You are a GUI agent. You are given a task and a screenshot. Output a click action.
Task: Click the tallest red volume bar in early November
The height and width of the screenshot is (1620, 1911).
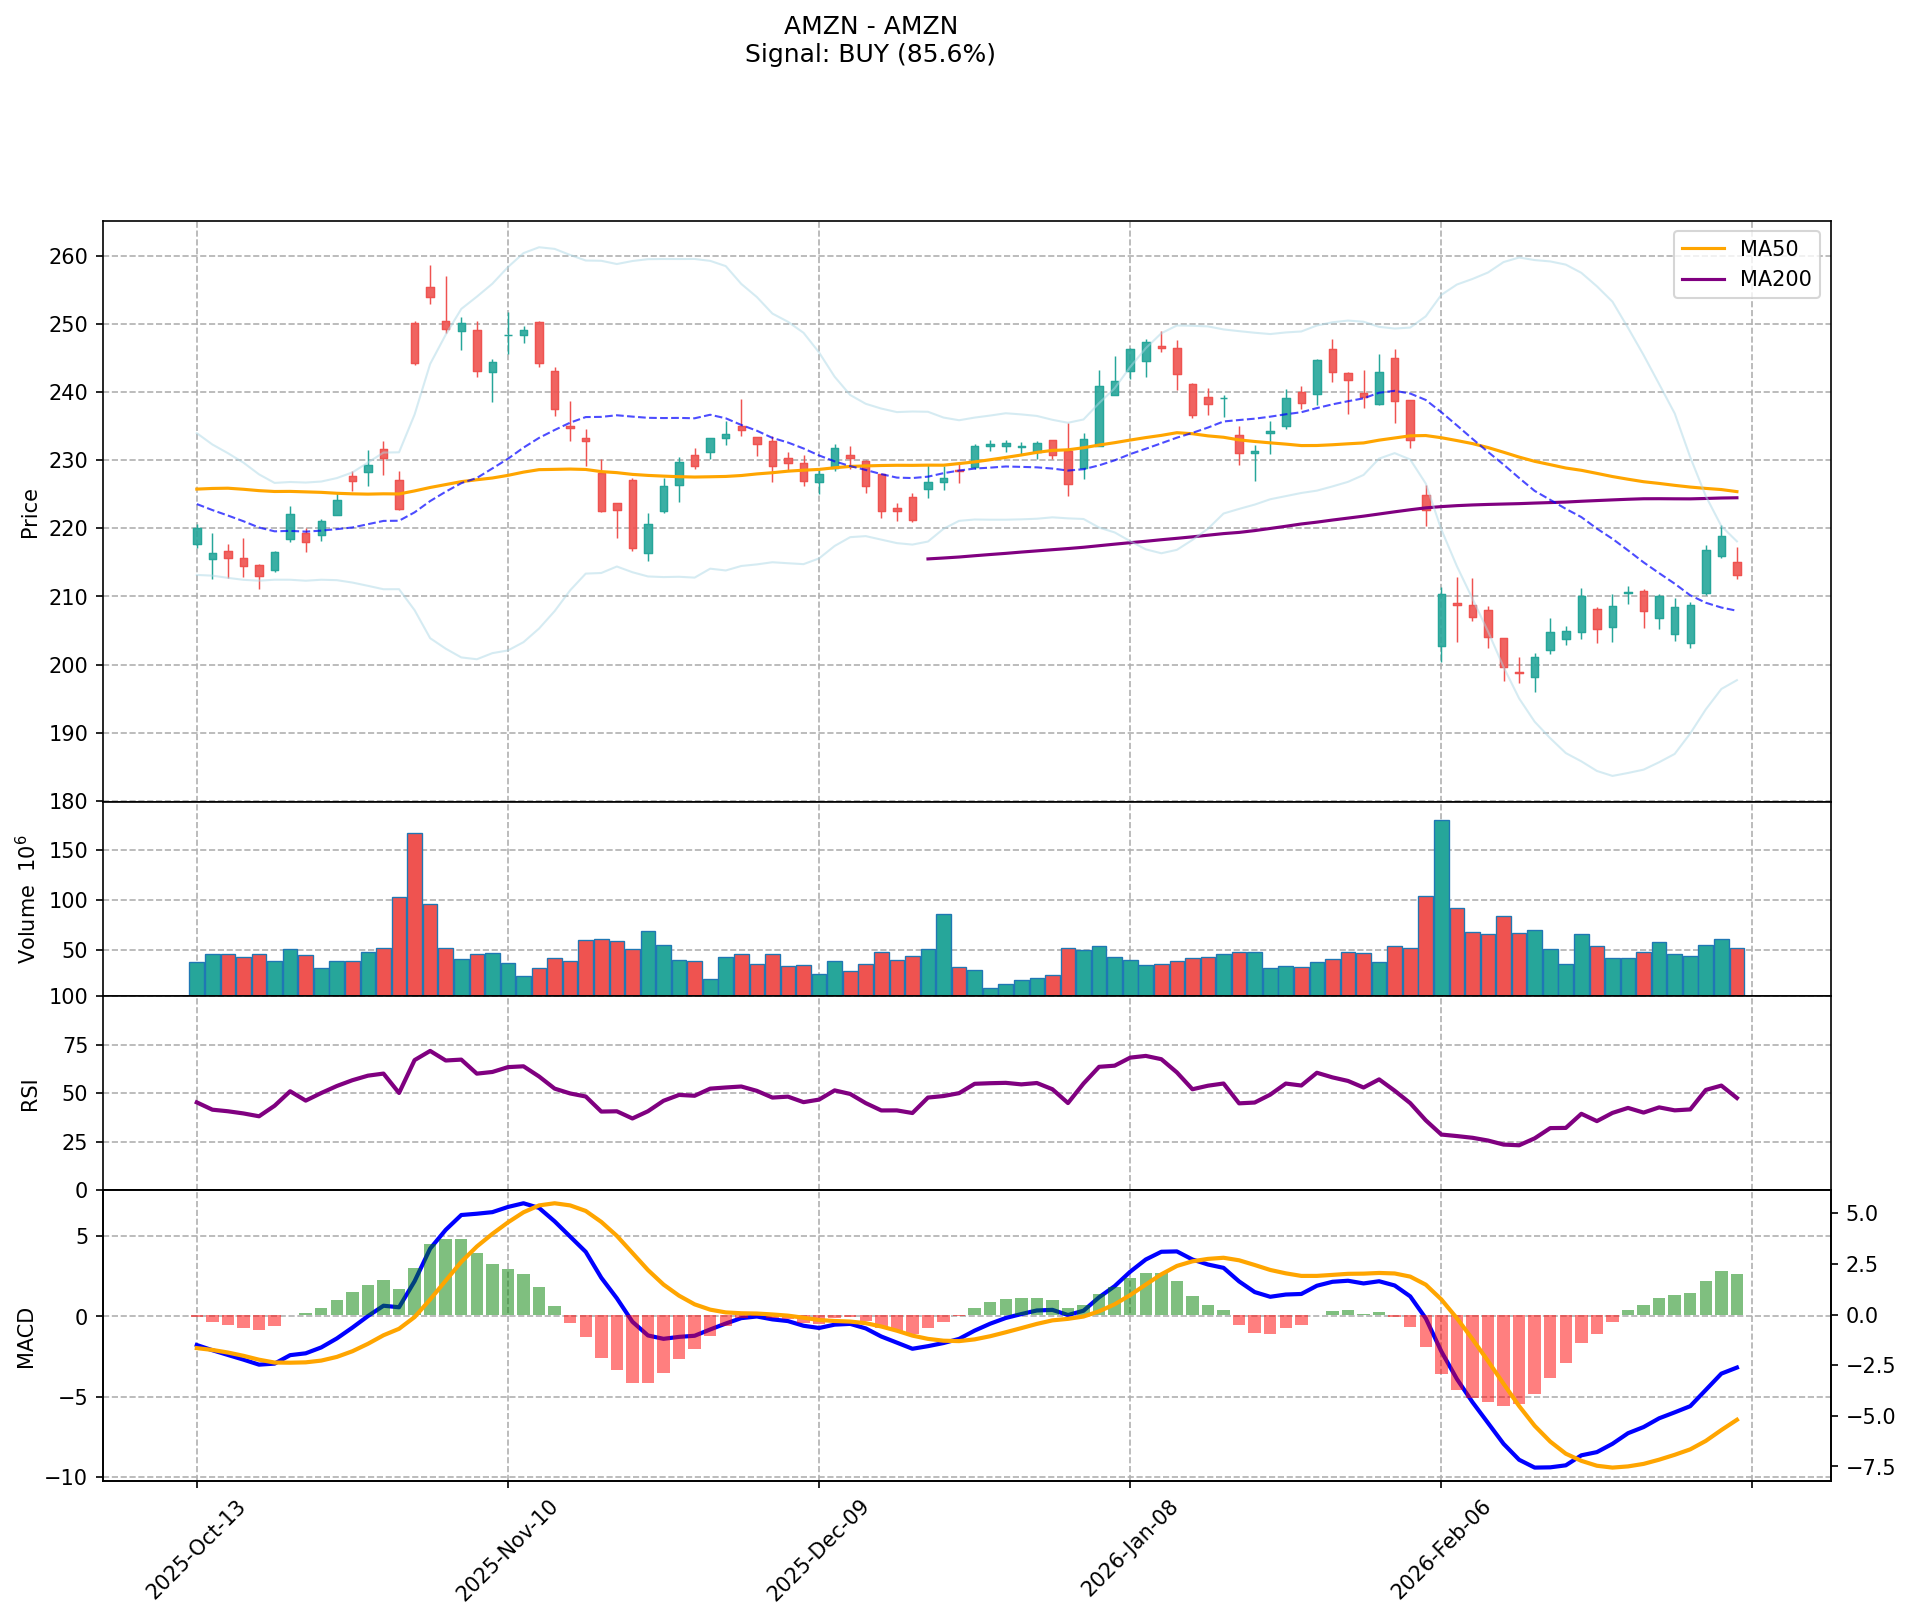[414, 914]
